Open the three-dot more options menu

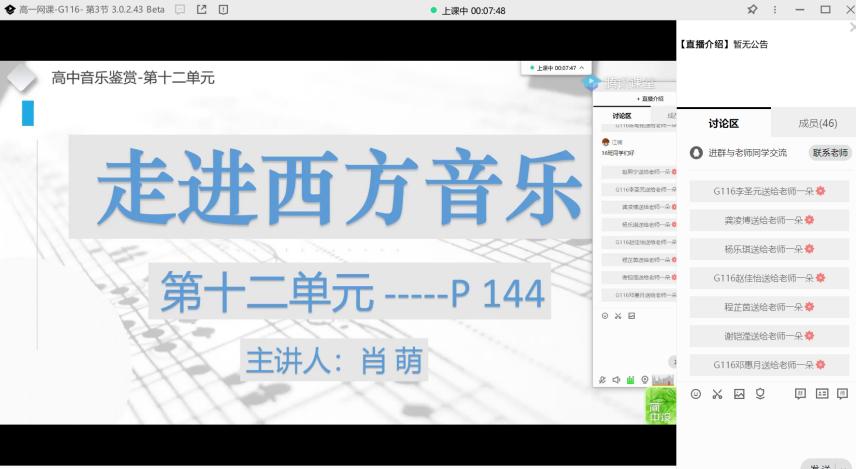pos(776,10)
